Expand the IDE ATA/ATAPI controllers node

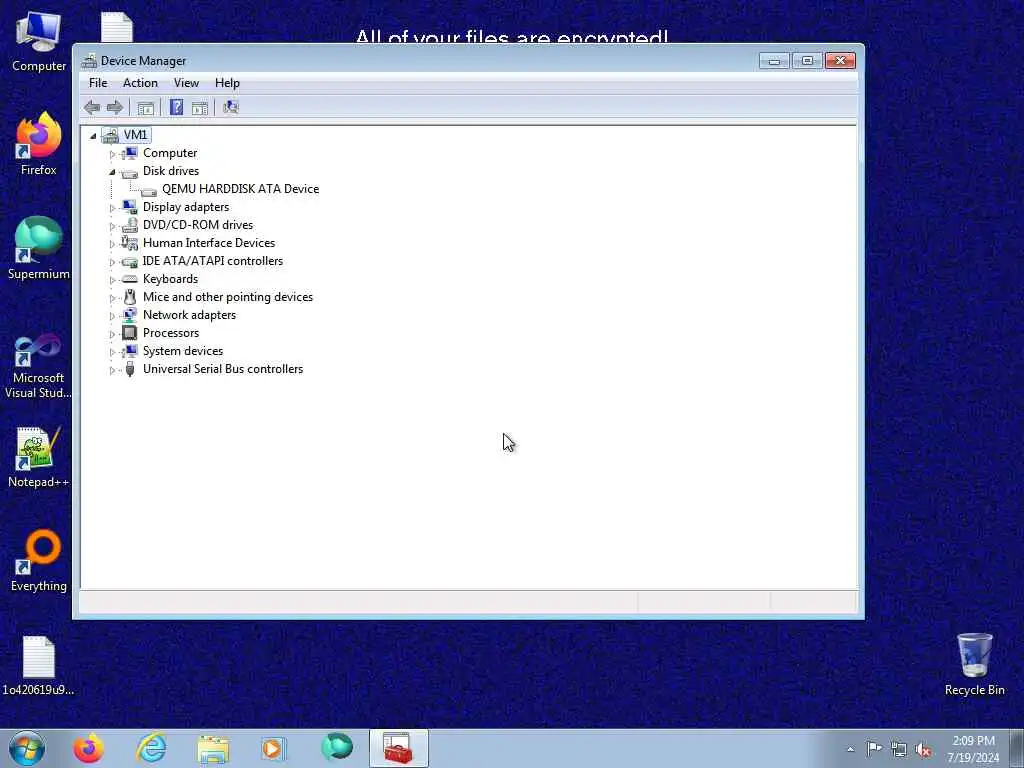click(x=112, y=262)
